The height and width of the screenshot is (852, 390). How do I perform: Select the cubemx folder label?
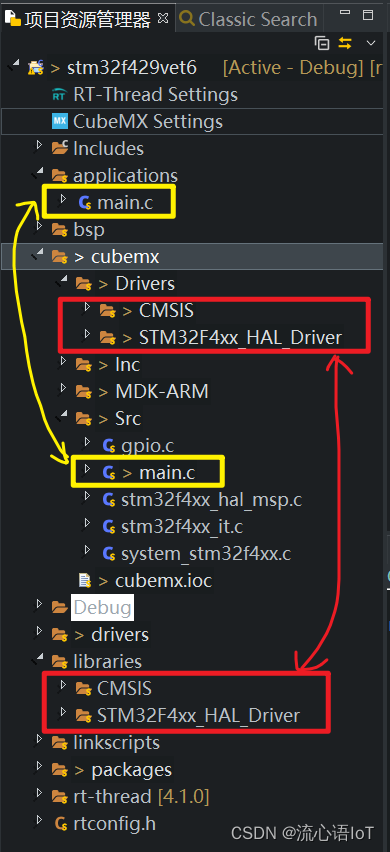click(125, 256)
